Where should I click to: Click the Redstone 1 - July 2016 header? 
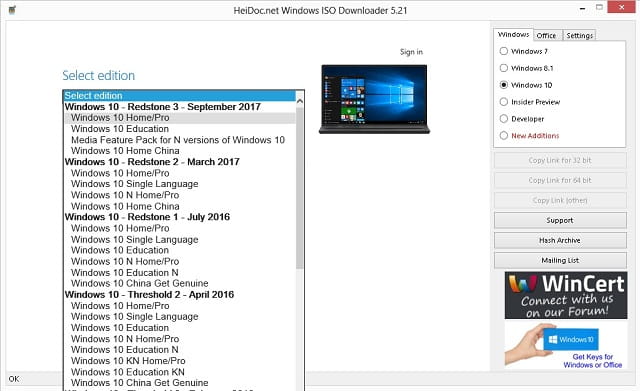[x=180, y=217]
